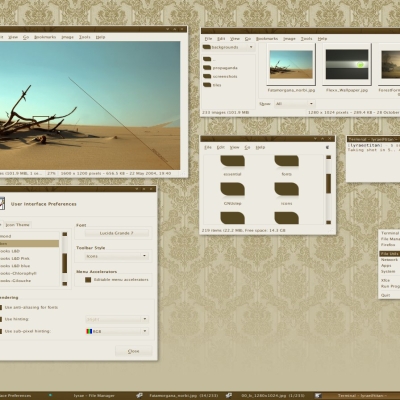Viewport: 400px width, 400px height.
Task: Open the fonts folder in the file manager
Action: [286, 166]
